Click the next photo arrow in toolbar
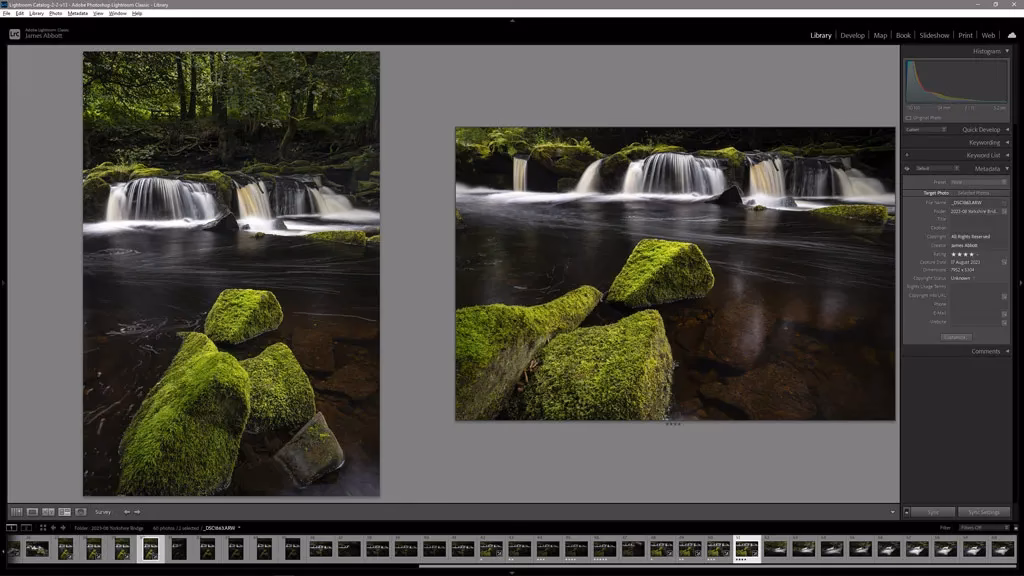Viewport: 1024px width, 576px height. pyautogui.click(x=138, y=511)
